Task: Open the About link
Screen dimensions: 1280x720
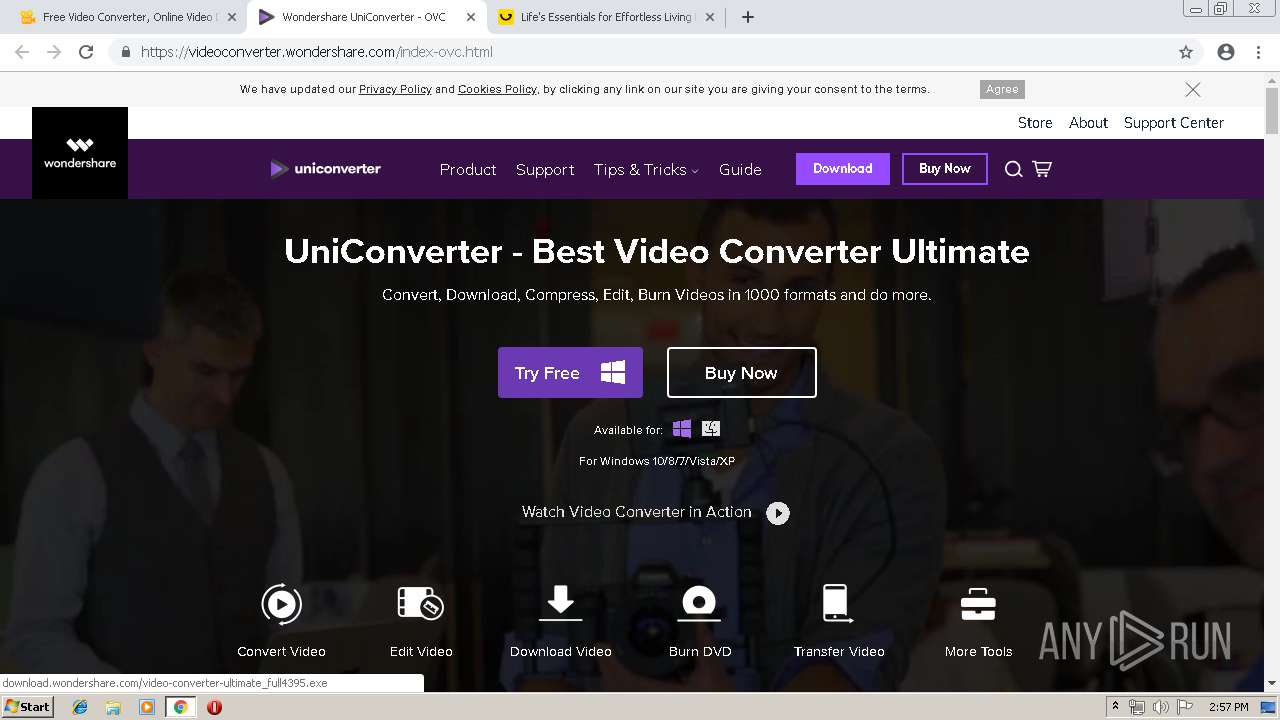Action: click(x=1088, y=123)
